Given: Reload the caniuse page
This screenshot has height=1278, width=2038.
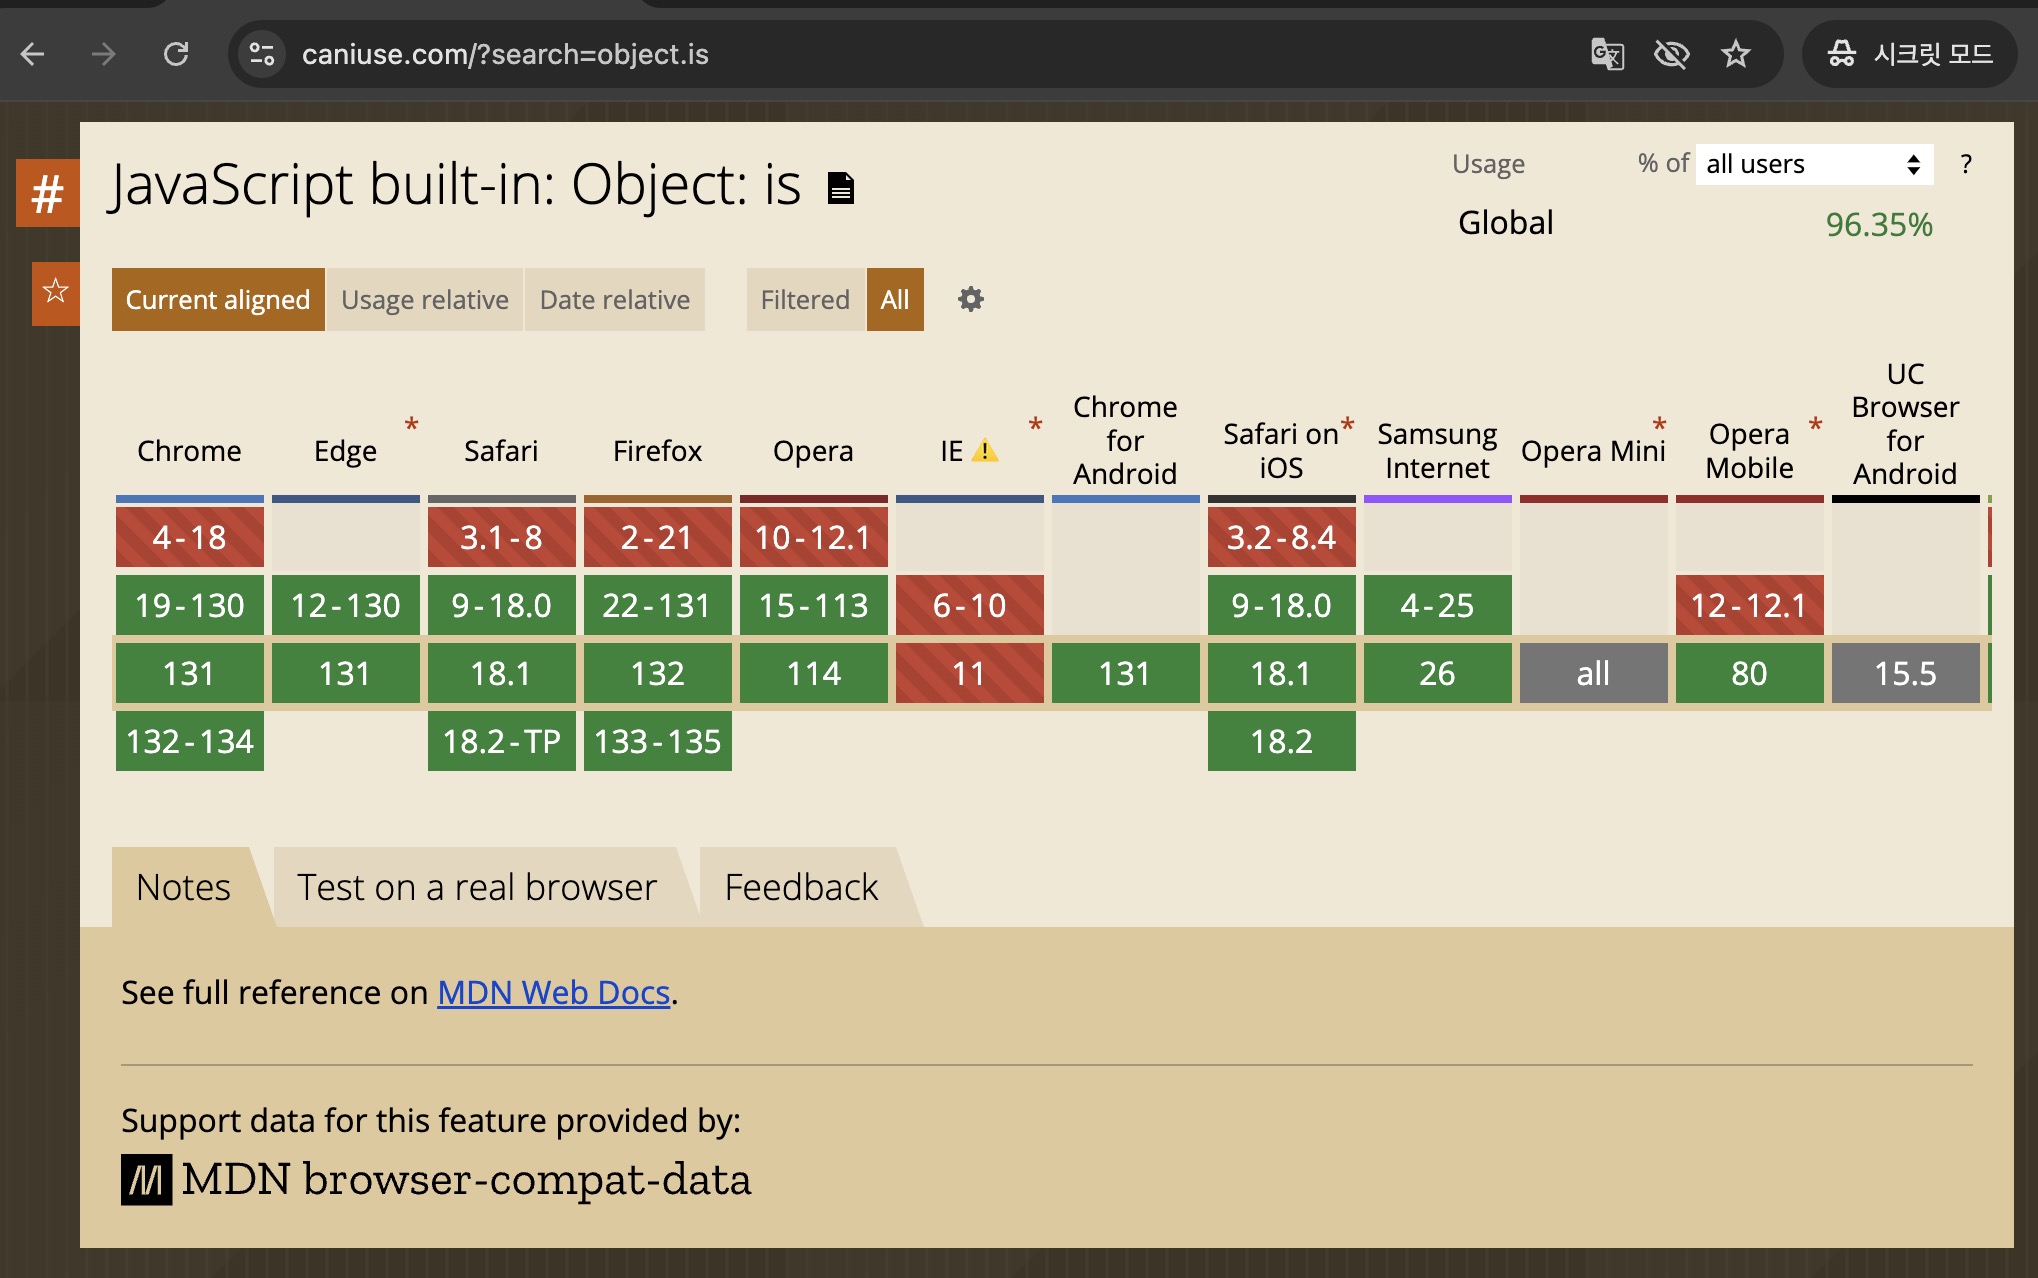Looking at the screenshot, I should (176, 54).
